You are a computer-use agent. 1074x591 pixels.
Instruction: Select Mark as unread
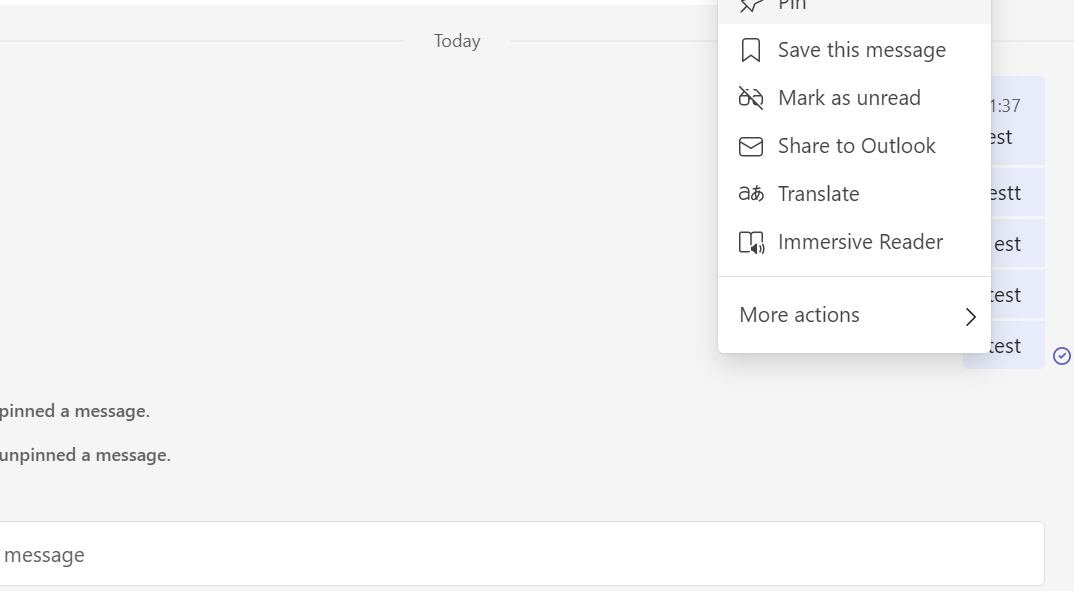point(849,97)
